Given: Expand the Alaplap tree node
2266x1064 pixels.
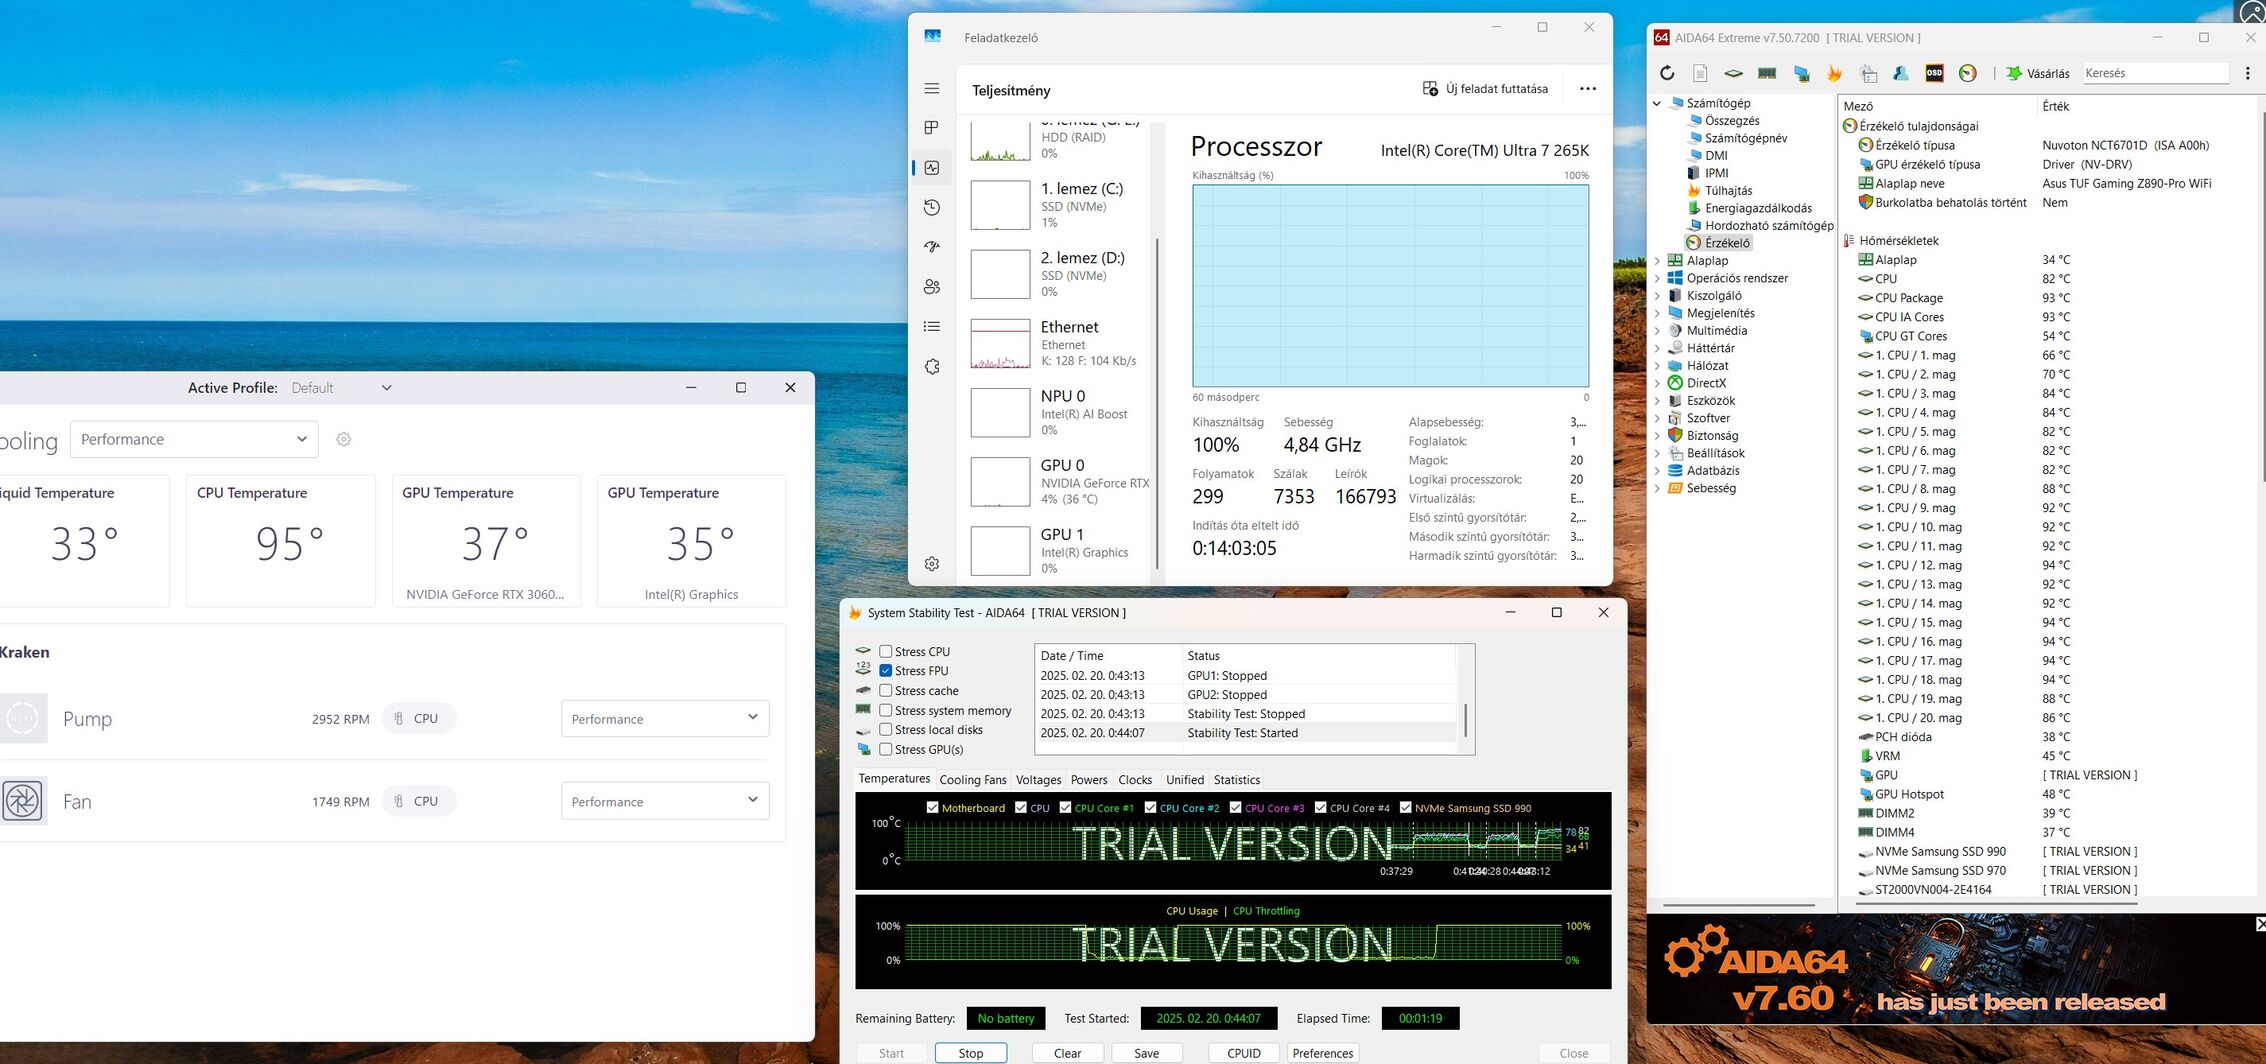Looking at the screenshot, I should pos(1657,261).
